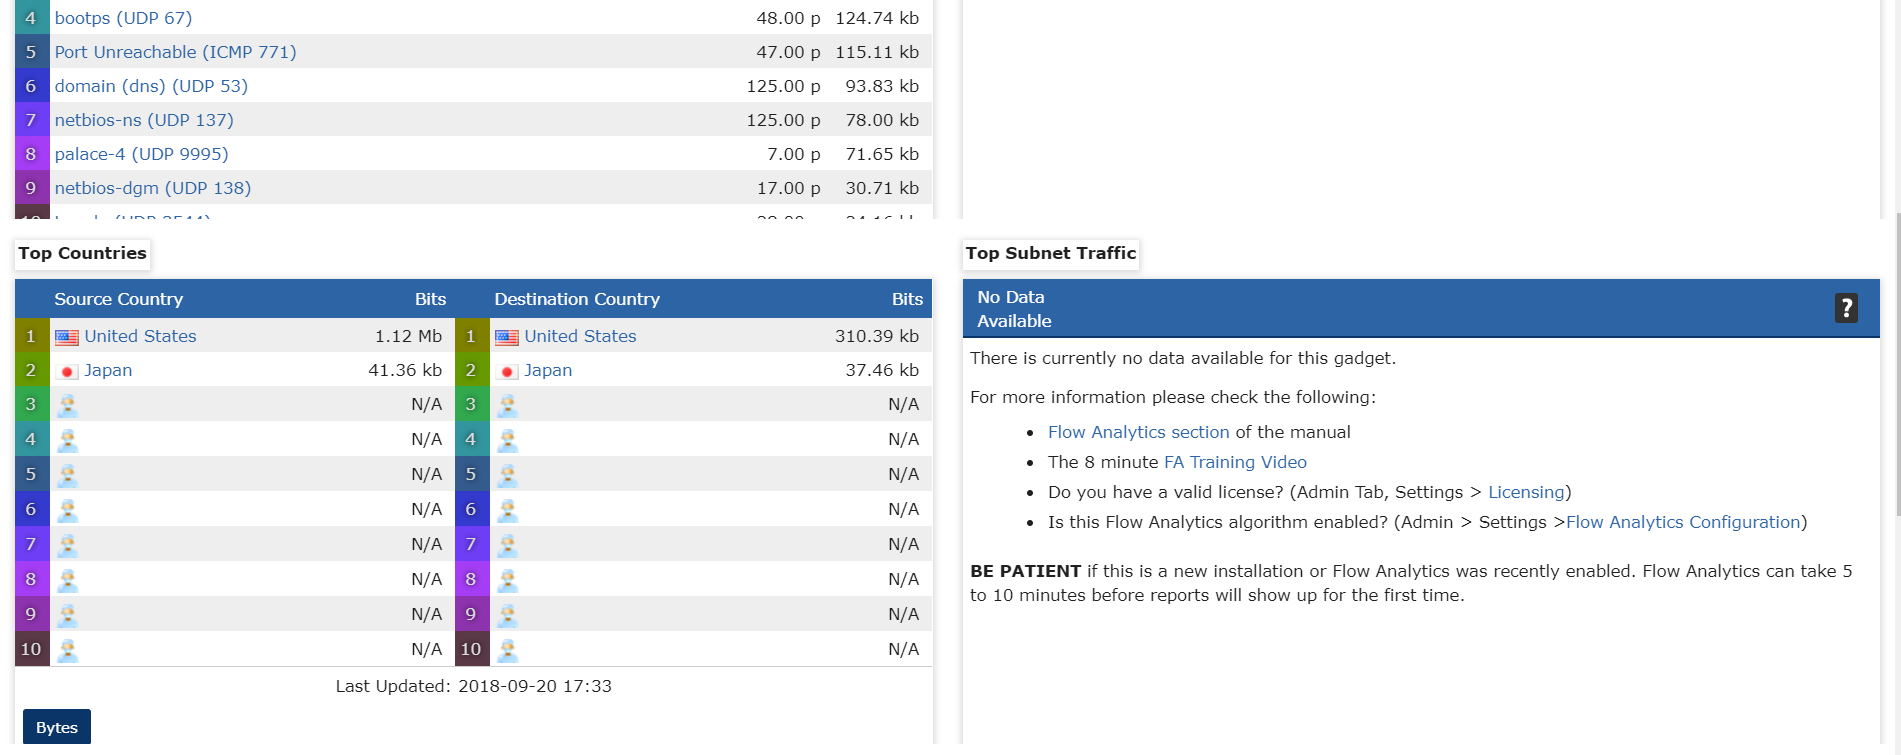Click Japan destination country link
The width and height of the screenshot is (1901, 755).
[x=548, y=370]
